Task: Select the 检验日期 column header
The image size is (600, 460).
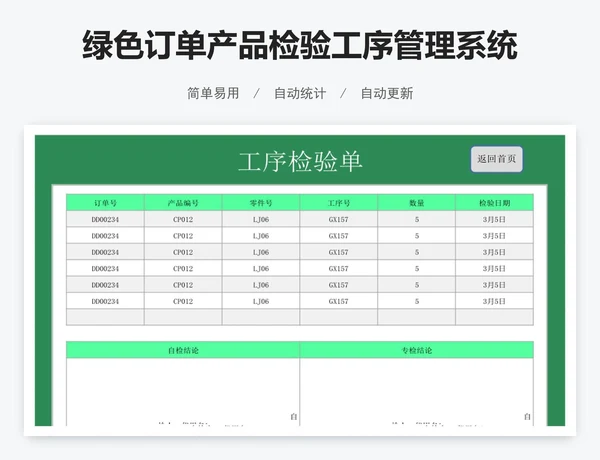Action: pos(494,203)
